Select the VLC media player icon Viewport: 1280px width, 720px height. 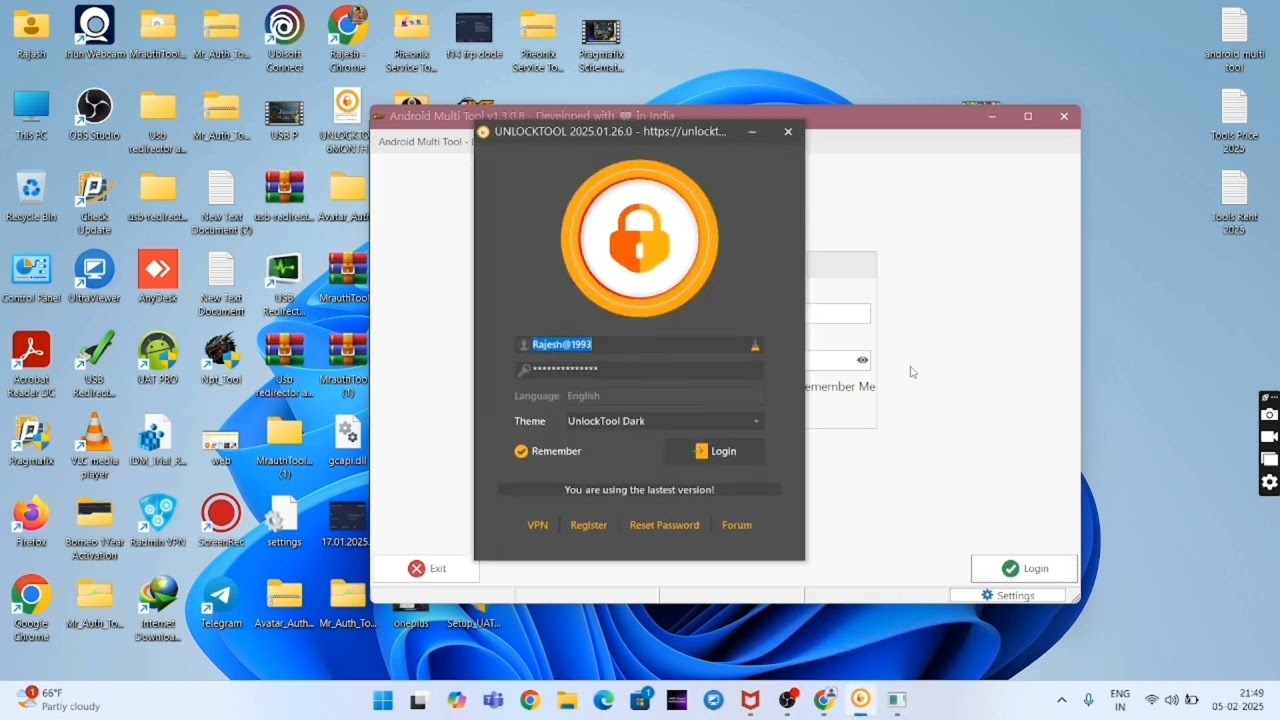[94, 447]
